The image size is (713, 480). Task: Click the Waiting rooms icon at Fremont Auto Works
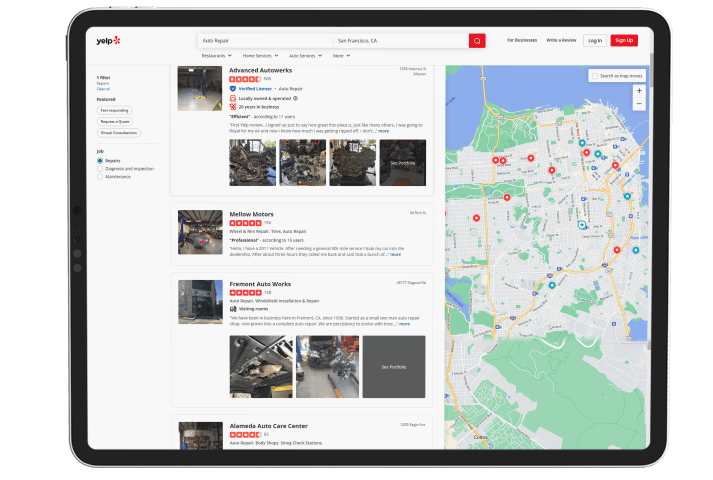tap(233, 309)
